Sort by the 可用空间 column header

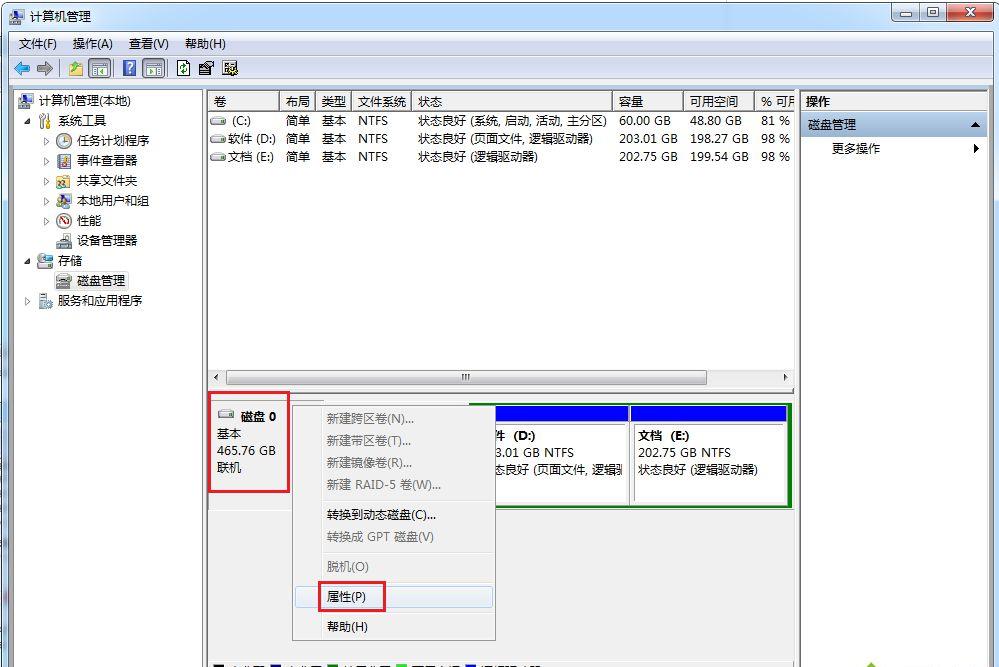pyautogui.click(x=719, y=101)
